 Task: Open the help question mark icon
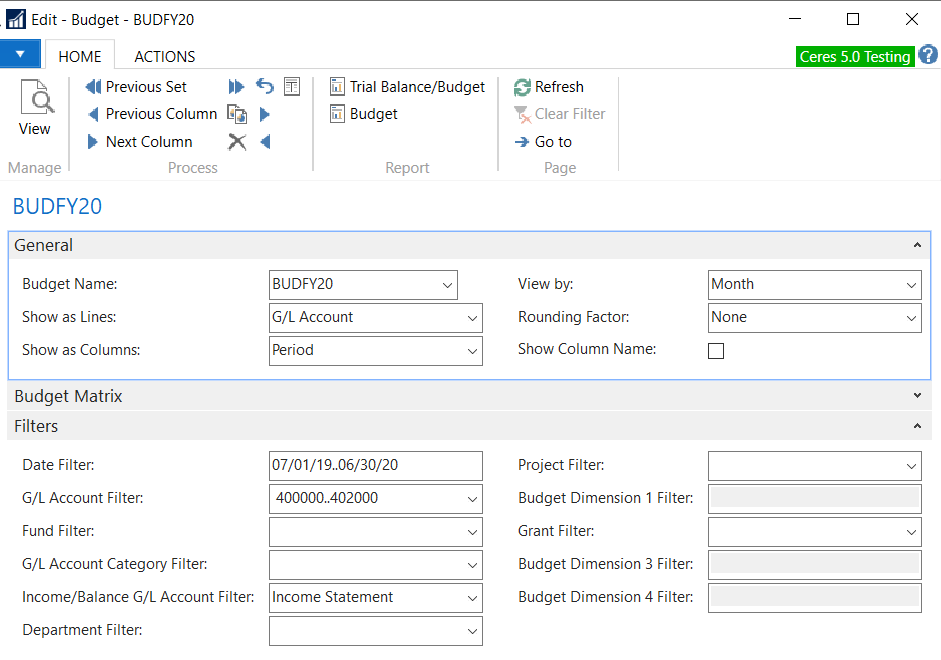pos(927,55)
